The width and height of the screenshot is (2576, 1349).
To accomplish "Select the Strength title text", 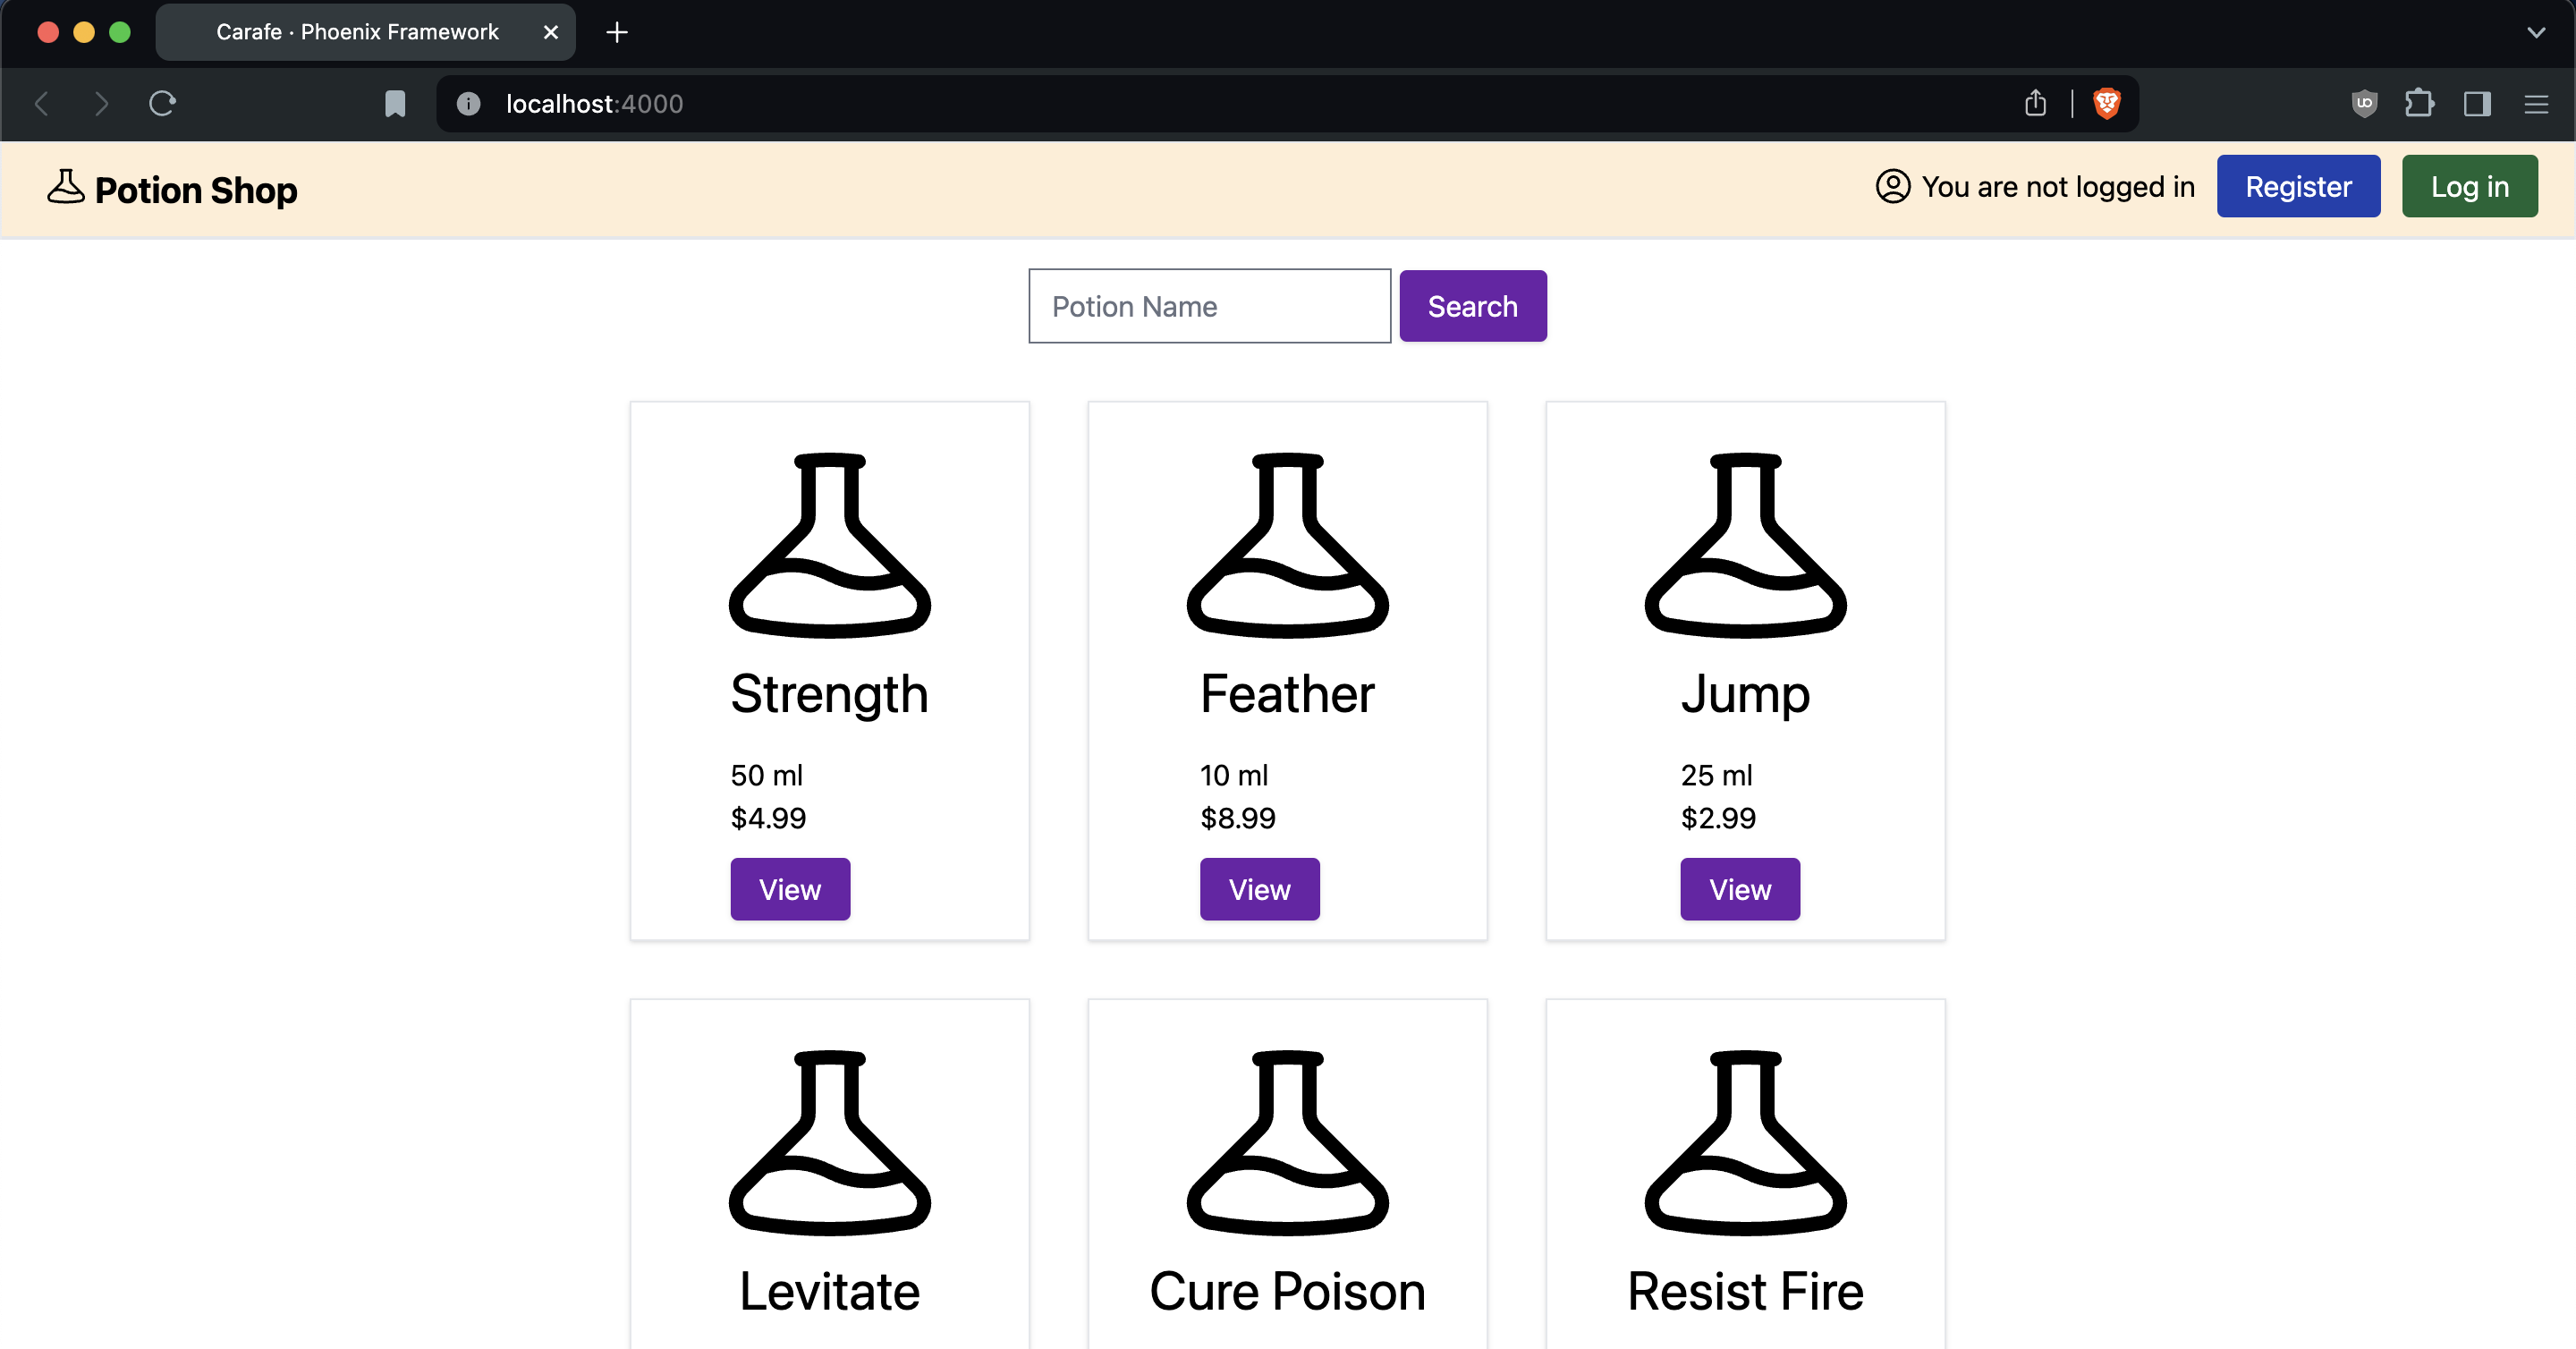I will tap(830, 694).
